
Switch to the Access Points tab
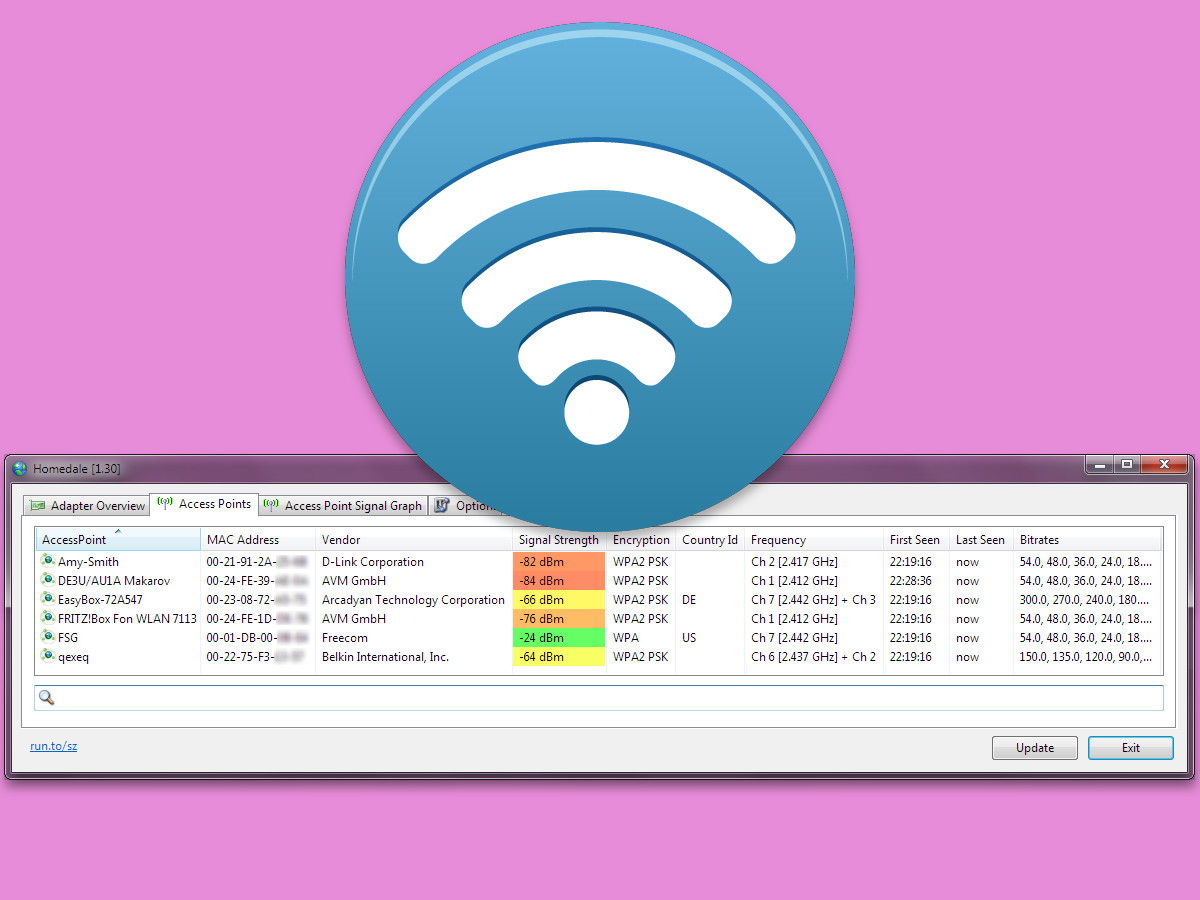point(205,504)
